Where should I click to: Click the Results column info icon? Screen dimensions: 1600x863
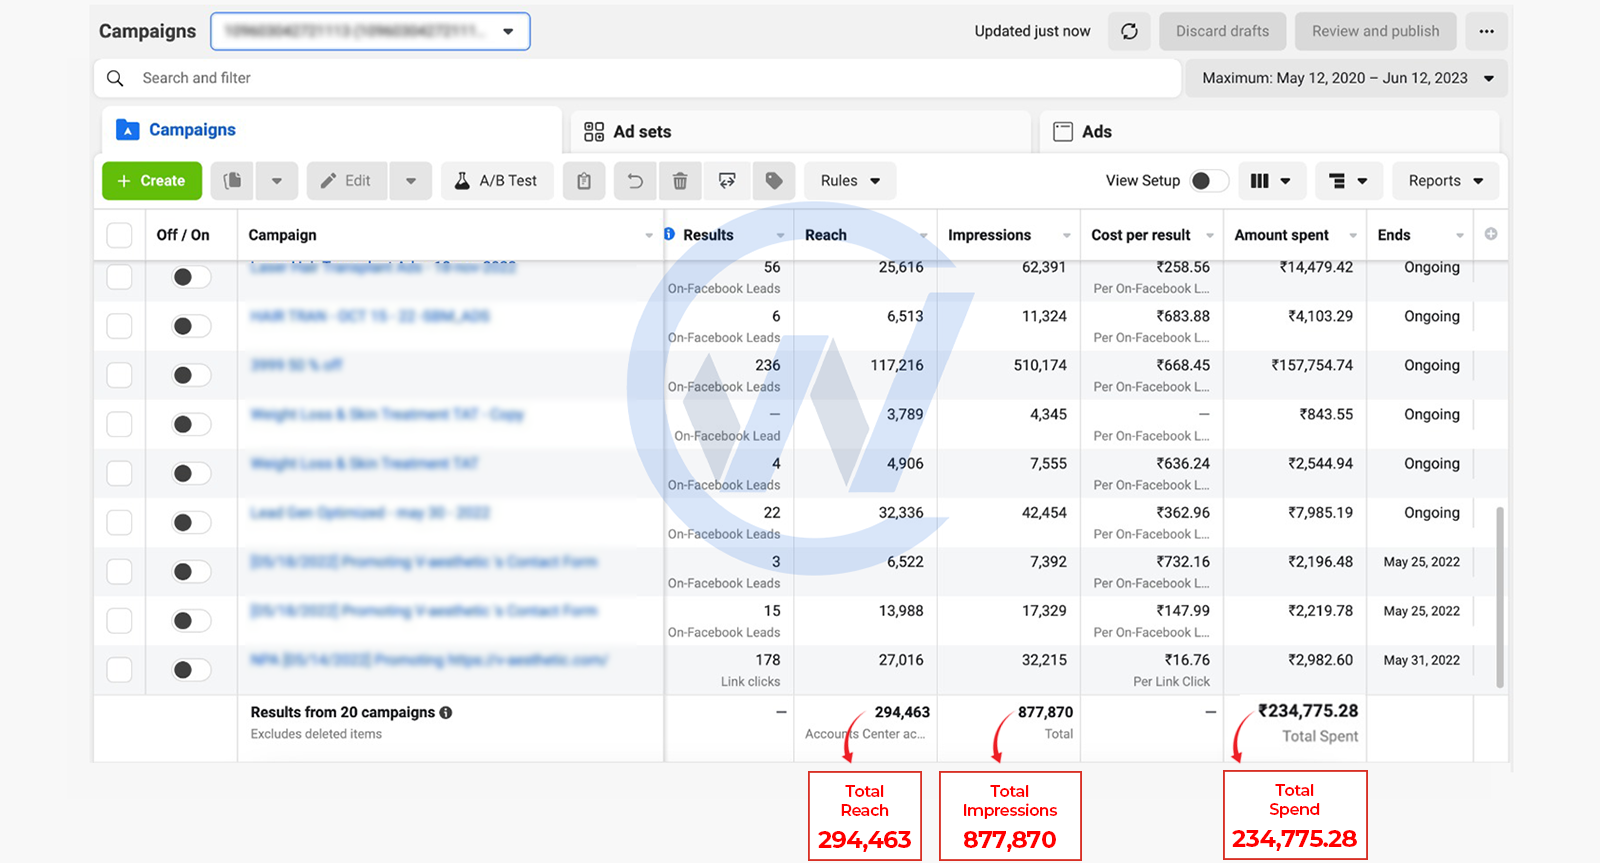[669, 234]
